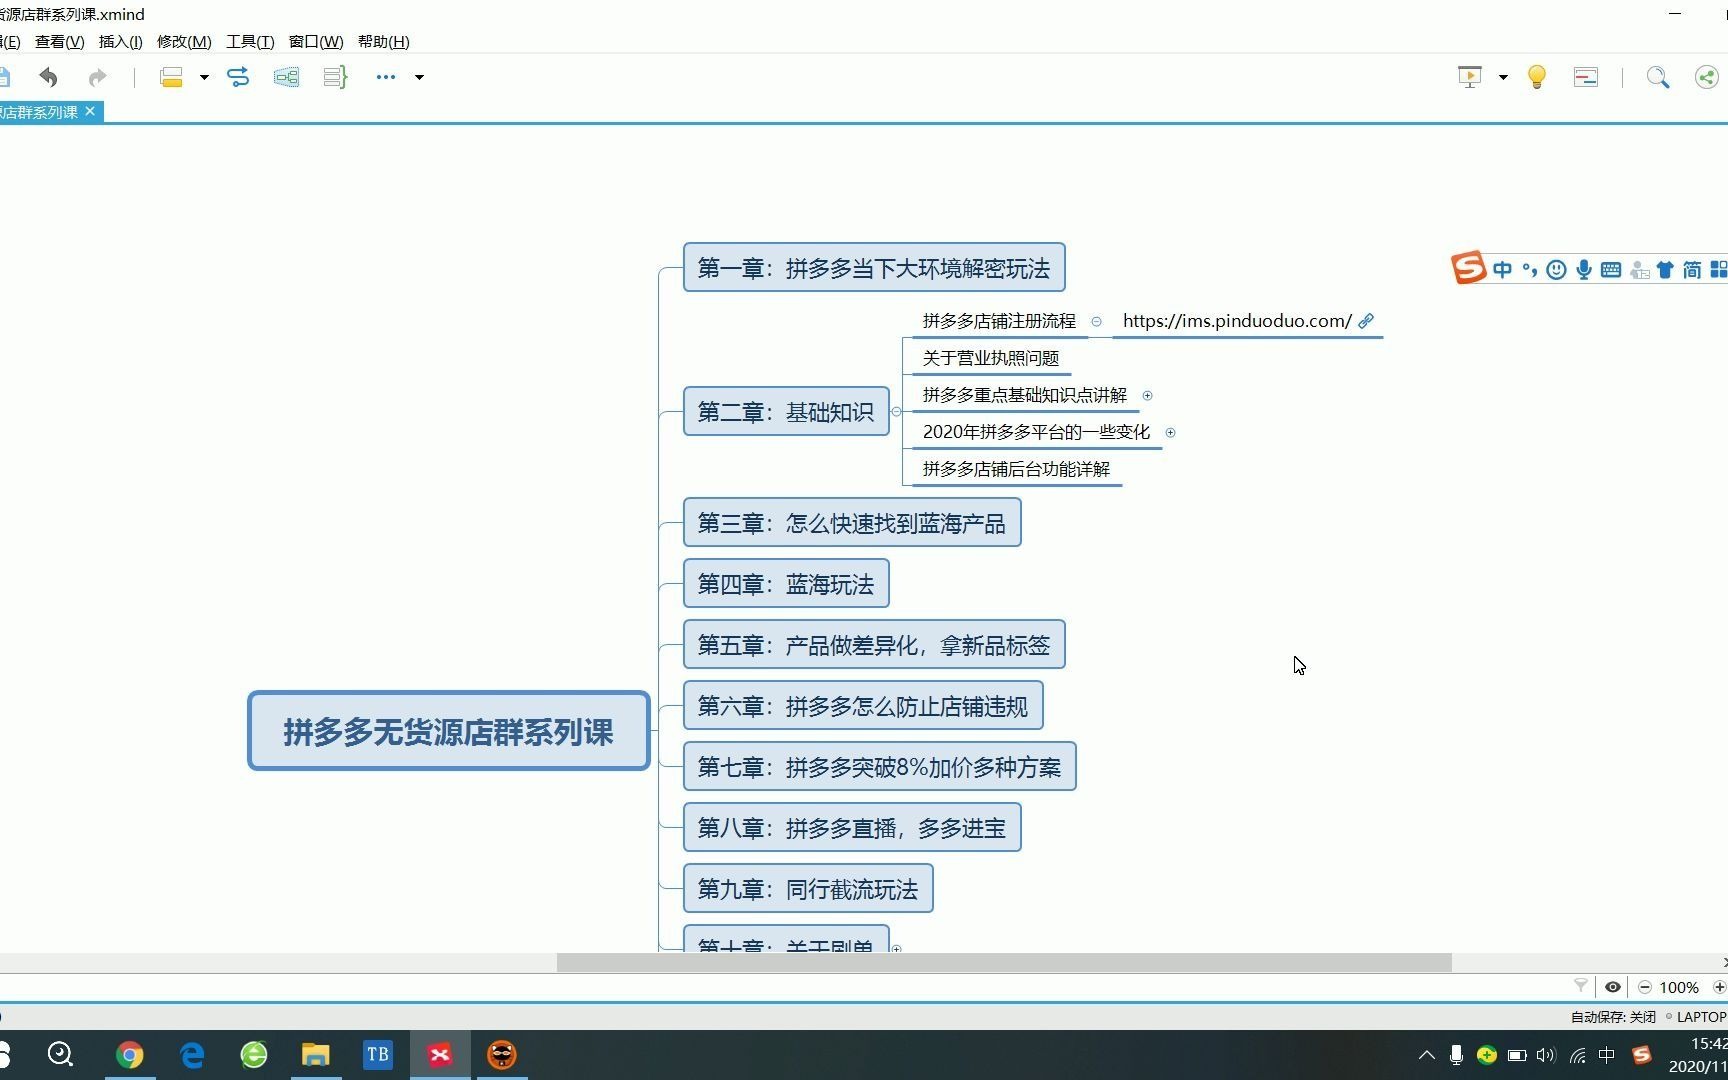Expand the 拼多多重点基础知识点讲解 subtopic
This screenshot has width=1728, height=1080.
click(1148, 396)
